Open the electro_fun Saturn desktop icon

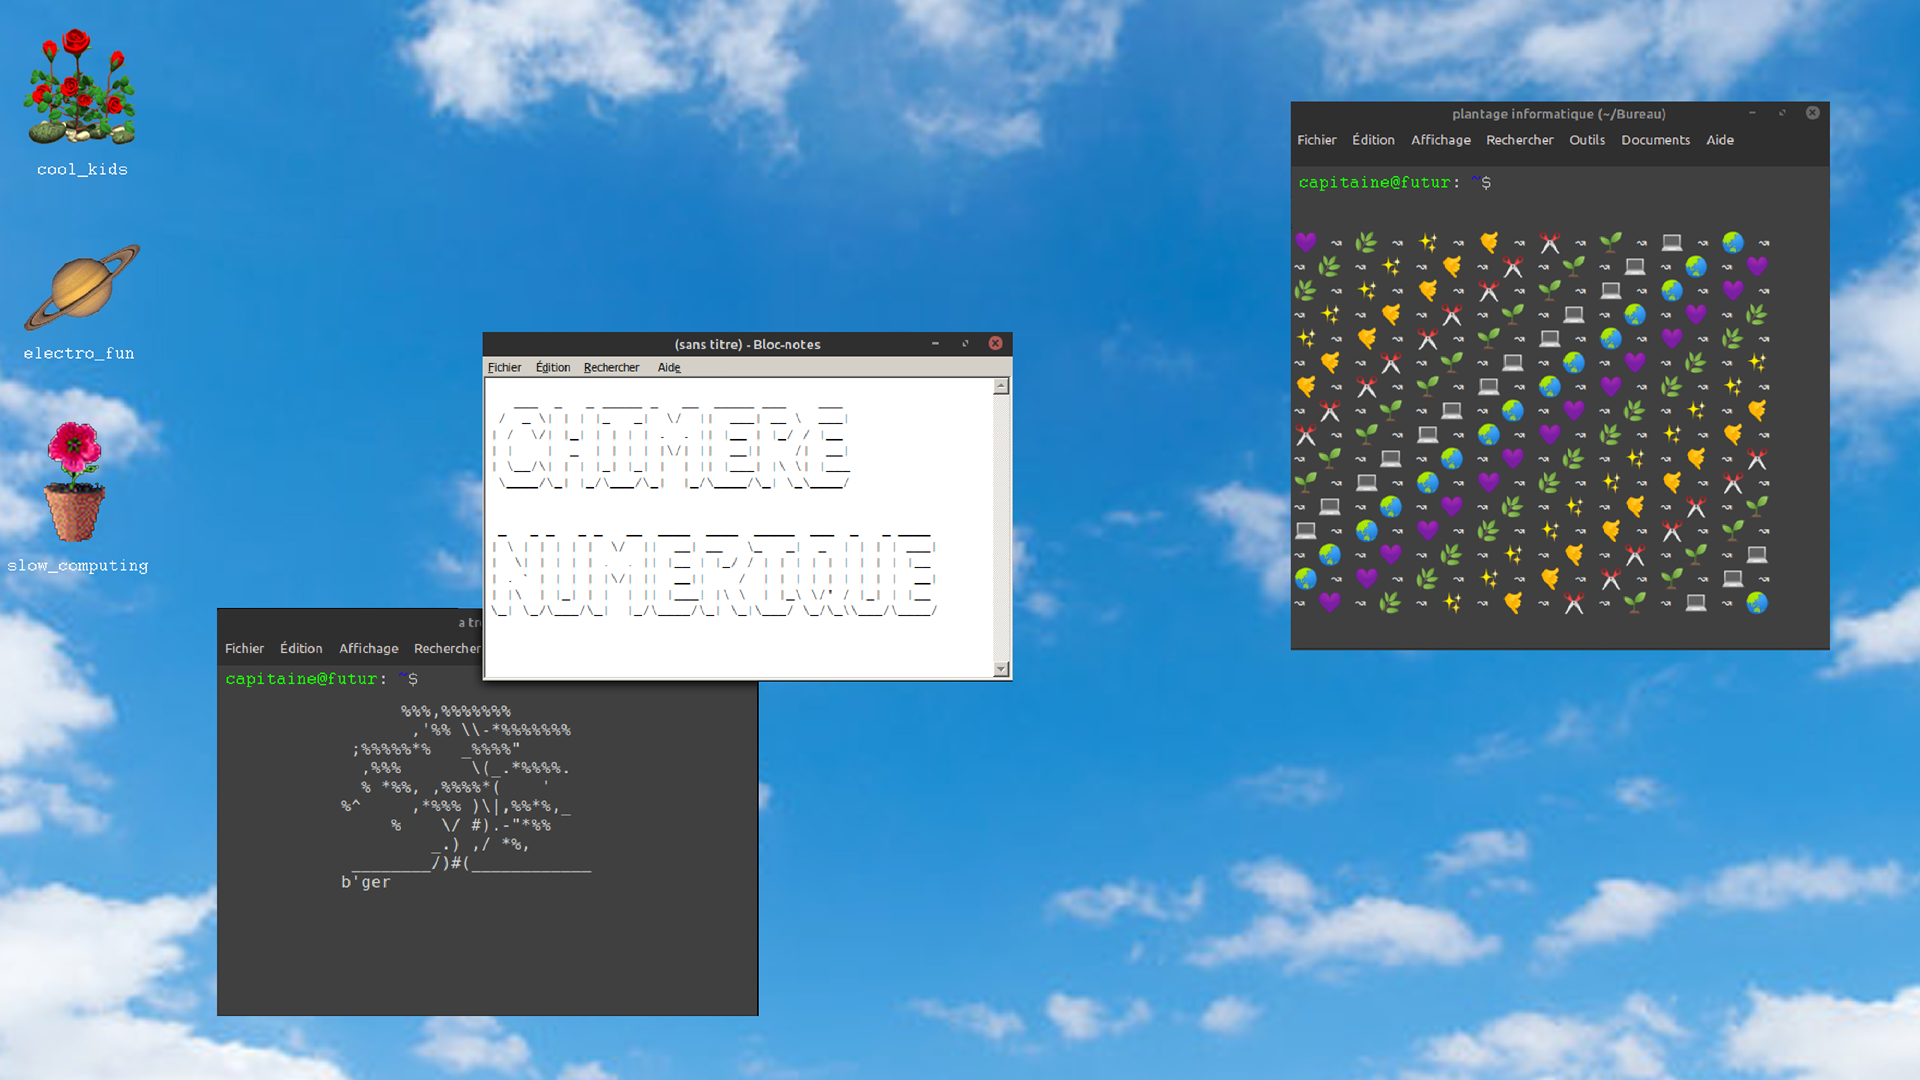pyautogui.click(x=81, y=288)
